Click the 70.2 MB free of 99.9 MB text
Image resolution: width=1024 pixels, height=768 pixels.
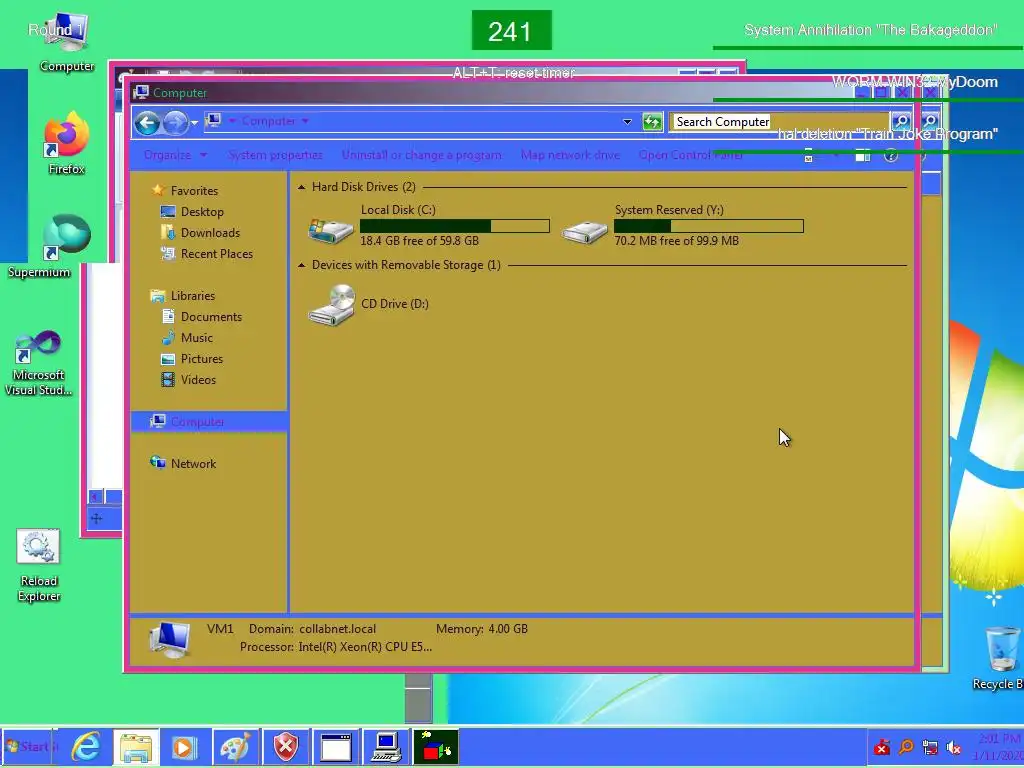tap(677, 241)
